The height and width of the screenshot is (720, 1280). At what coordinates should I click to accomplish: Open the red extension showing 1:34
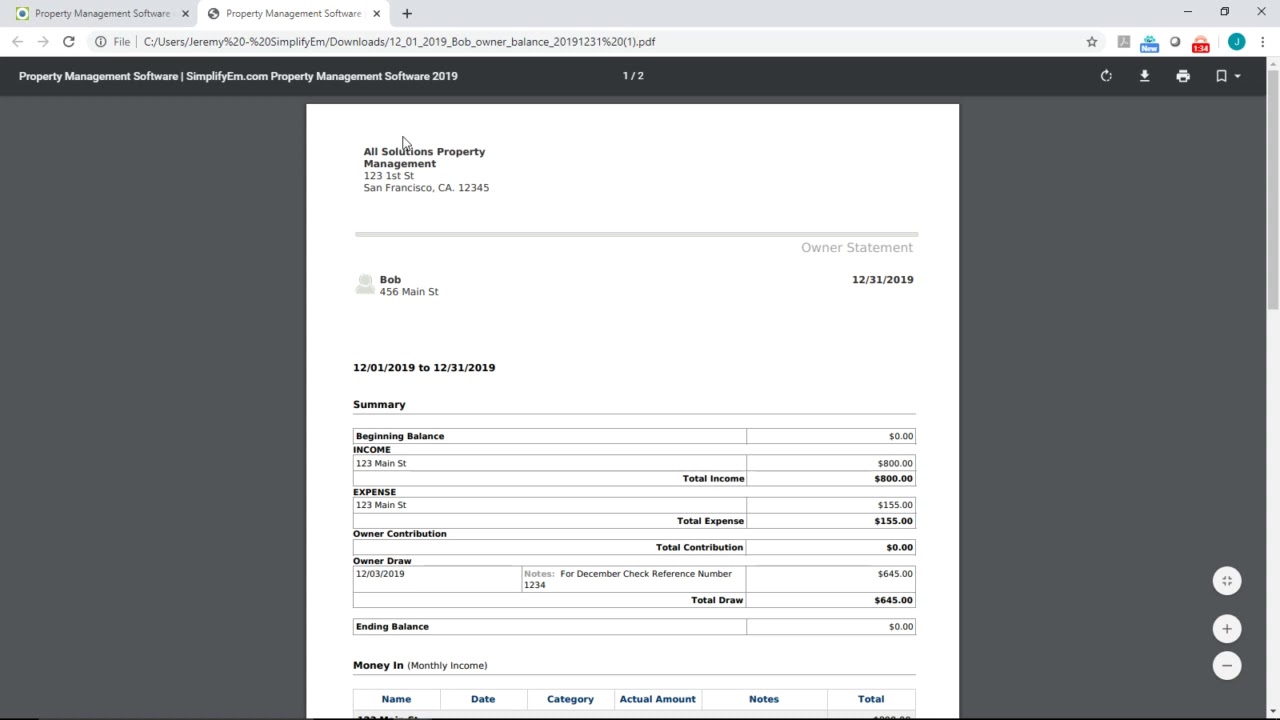pyautogui.click(x=1201, y=43)
